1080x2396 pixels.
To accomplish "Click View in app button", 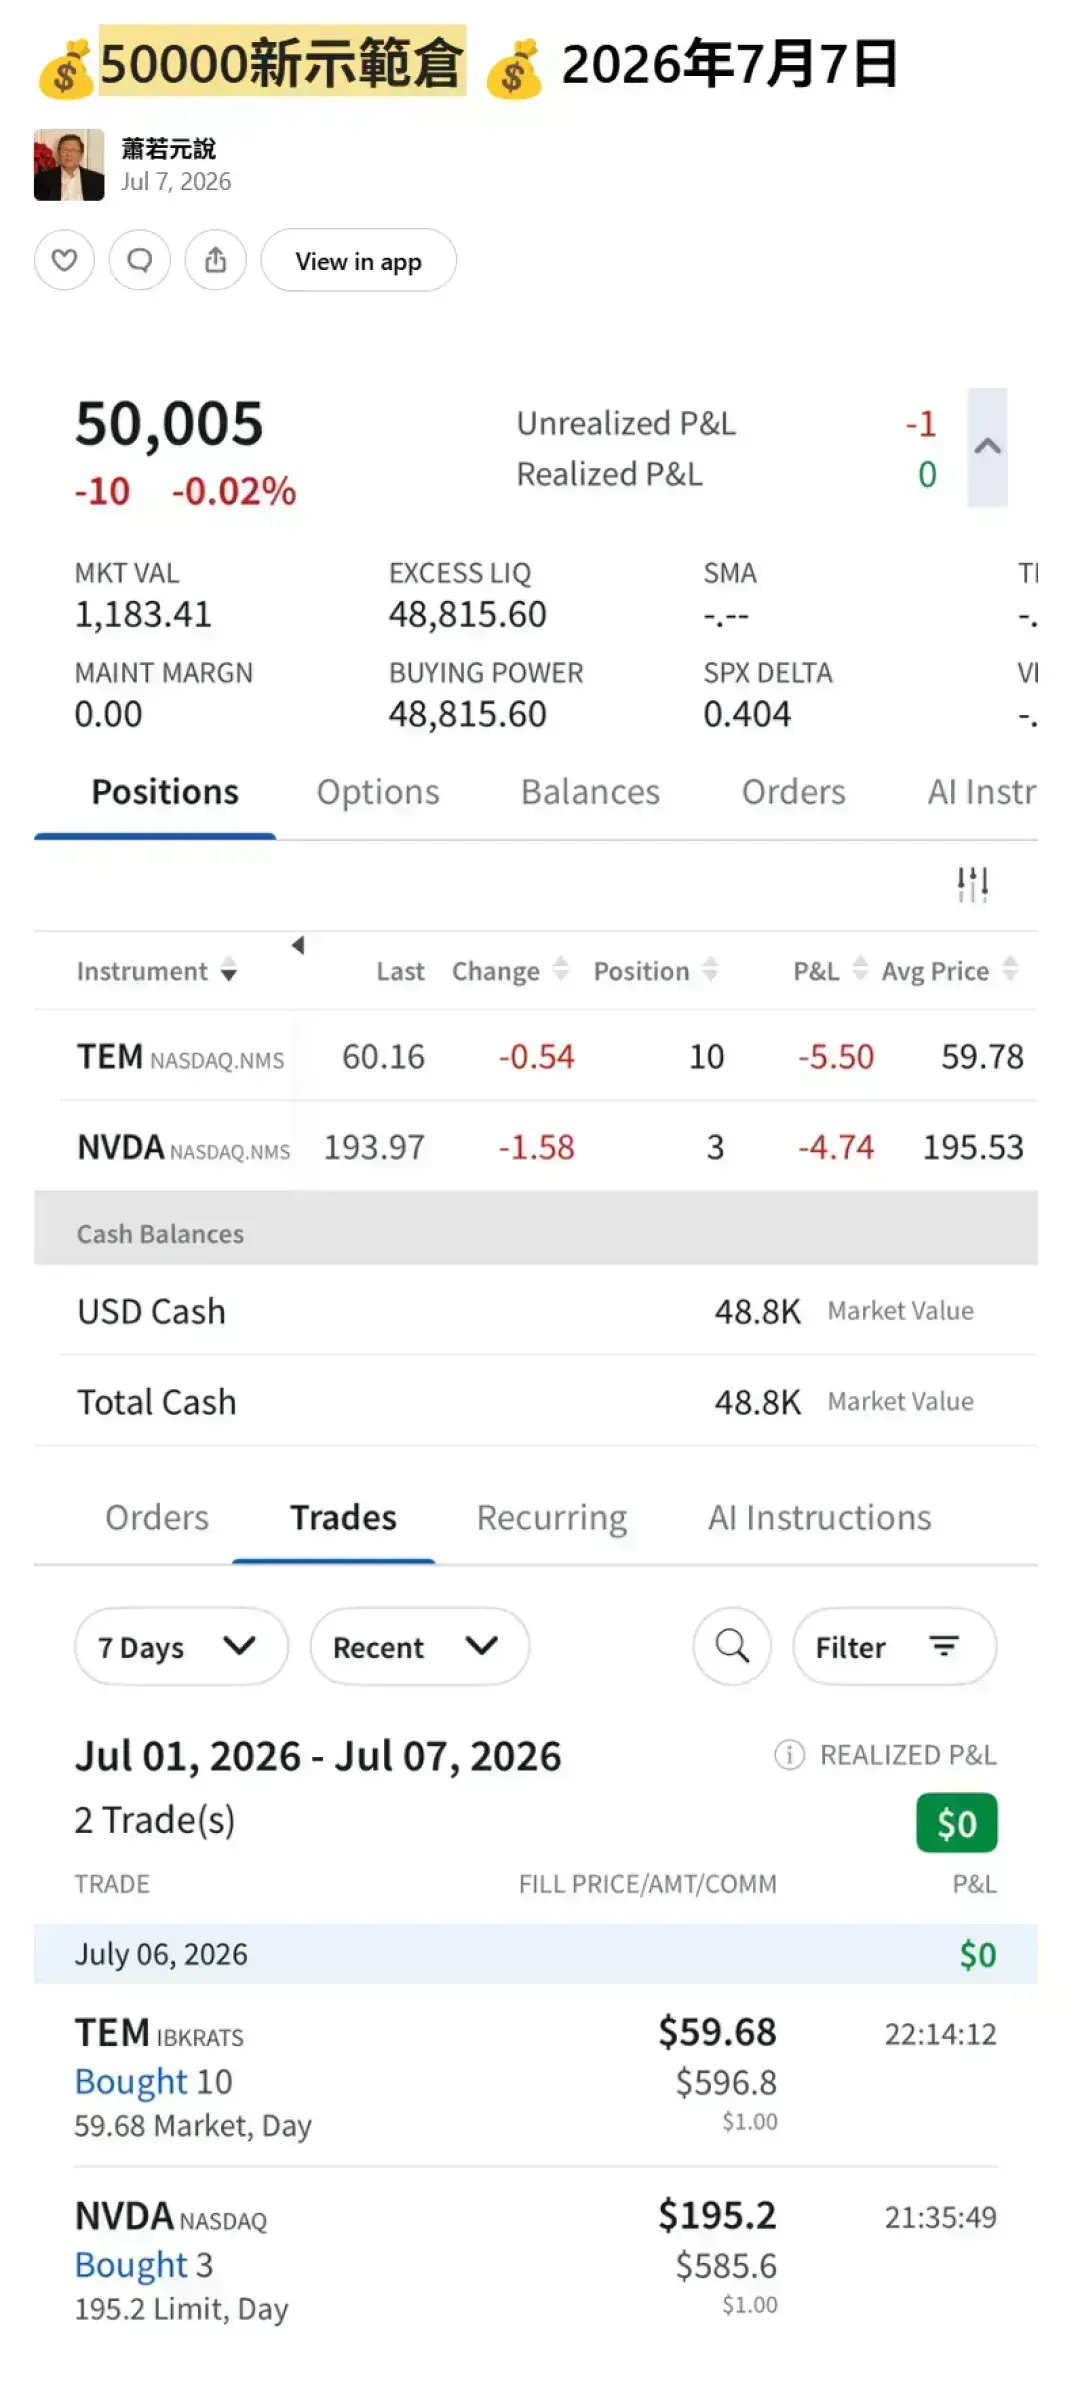I will [x=359, y=260].
